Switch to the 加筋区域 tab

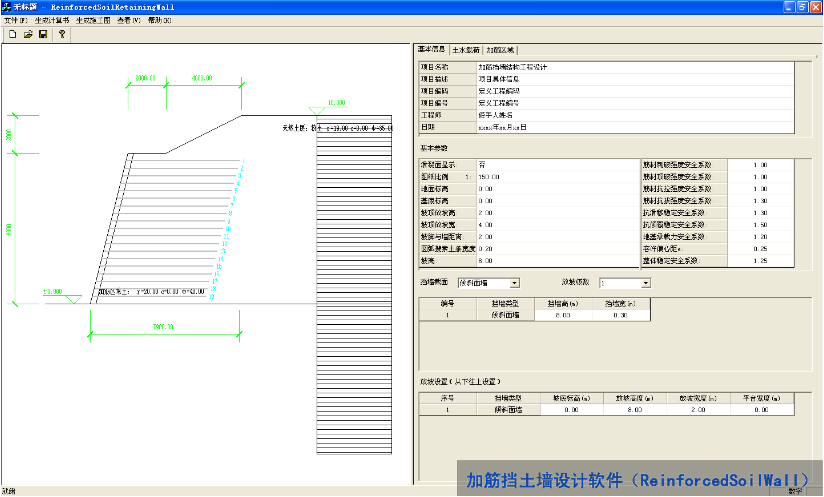(500, 50)
